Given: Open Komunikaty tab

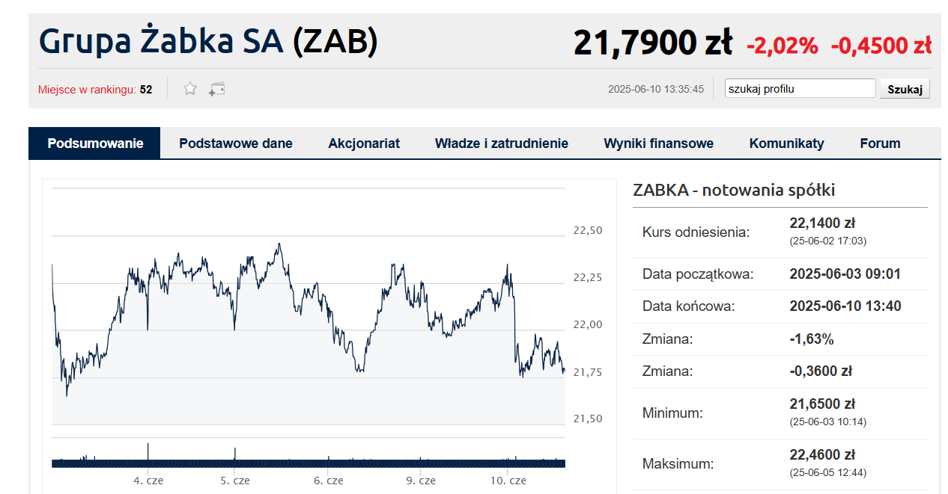Looking at the screenshot, I should coord(787,143).
